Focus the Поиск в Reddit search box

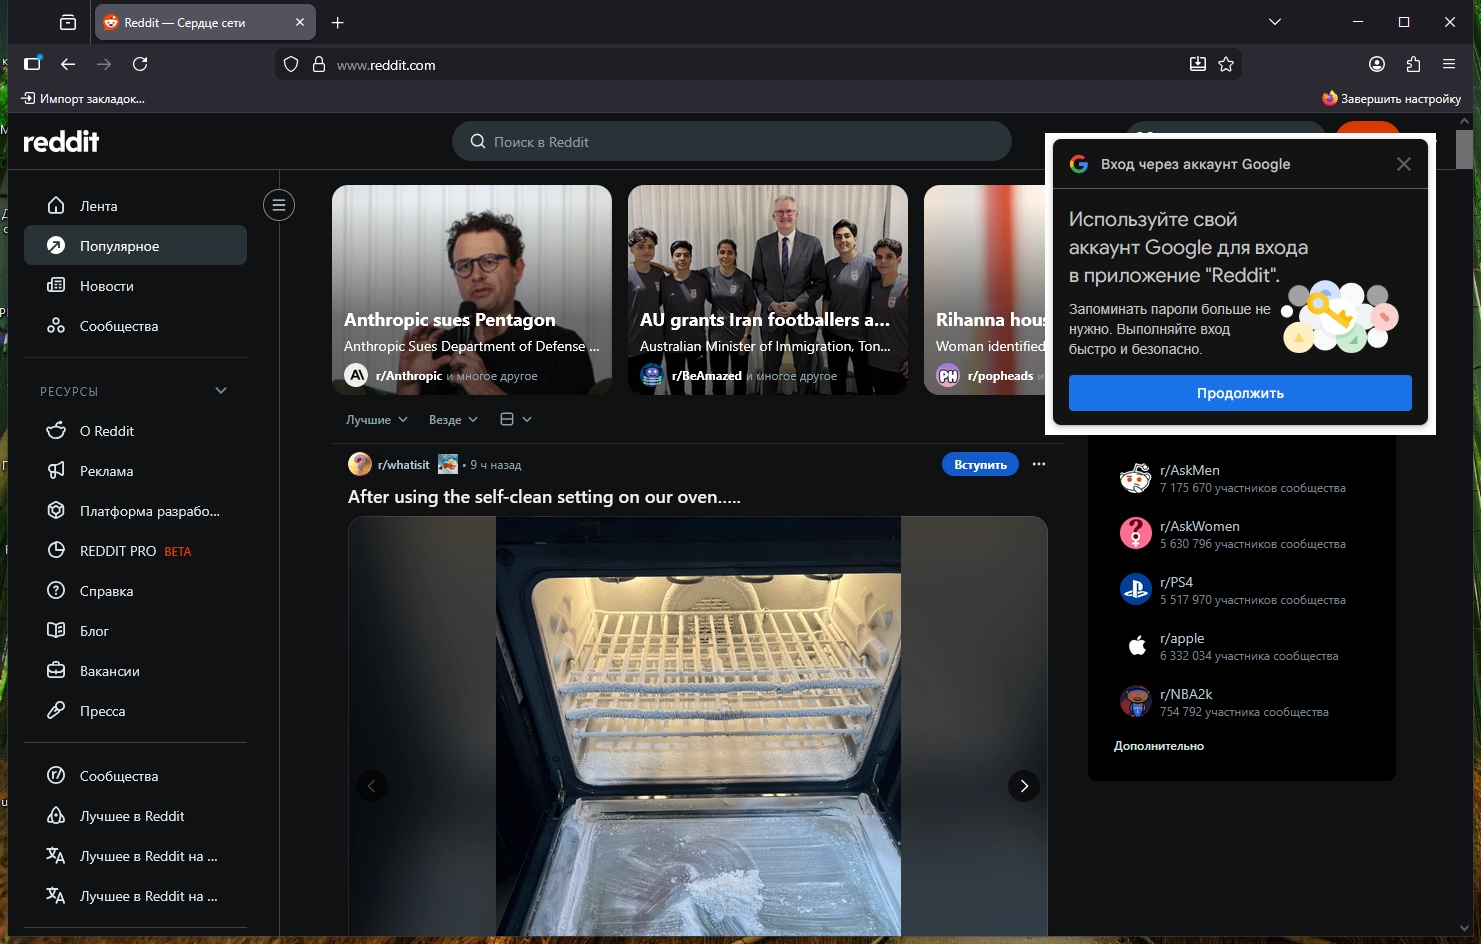(732, 141)
